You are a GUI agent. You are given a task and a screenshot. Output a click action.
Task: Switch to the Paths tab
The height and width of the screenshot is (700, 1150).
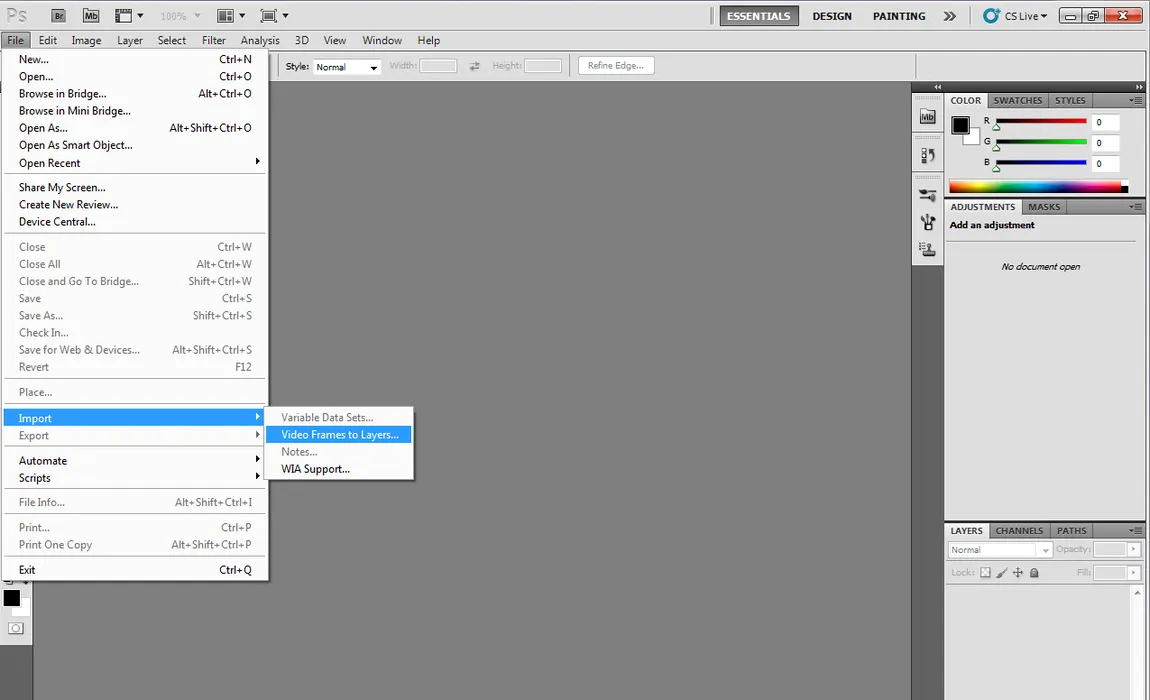(1072, 531)
